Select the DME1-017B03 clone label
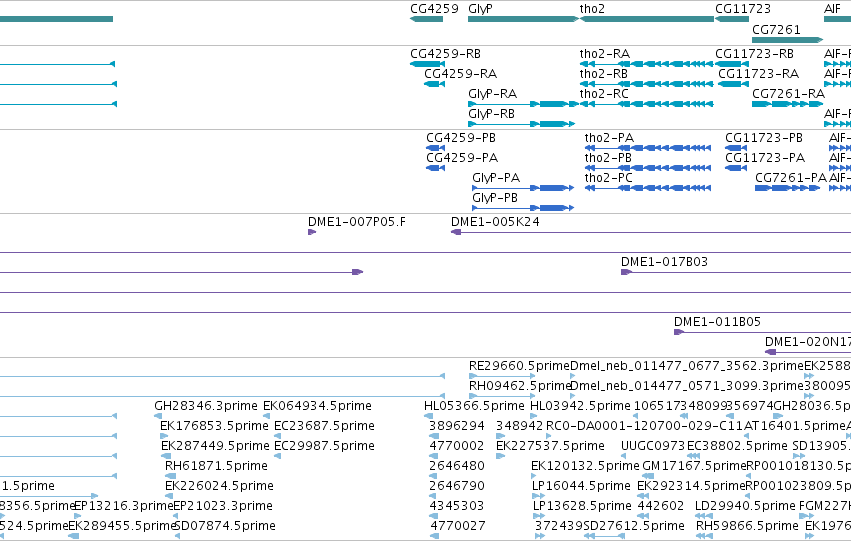 coord(664,262)
